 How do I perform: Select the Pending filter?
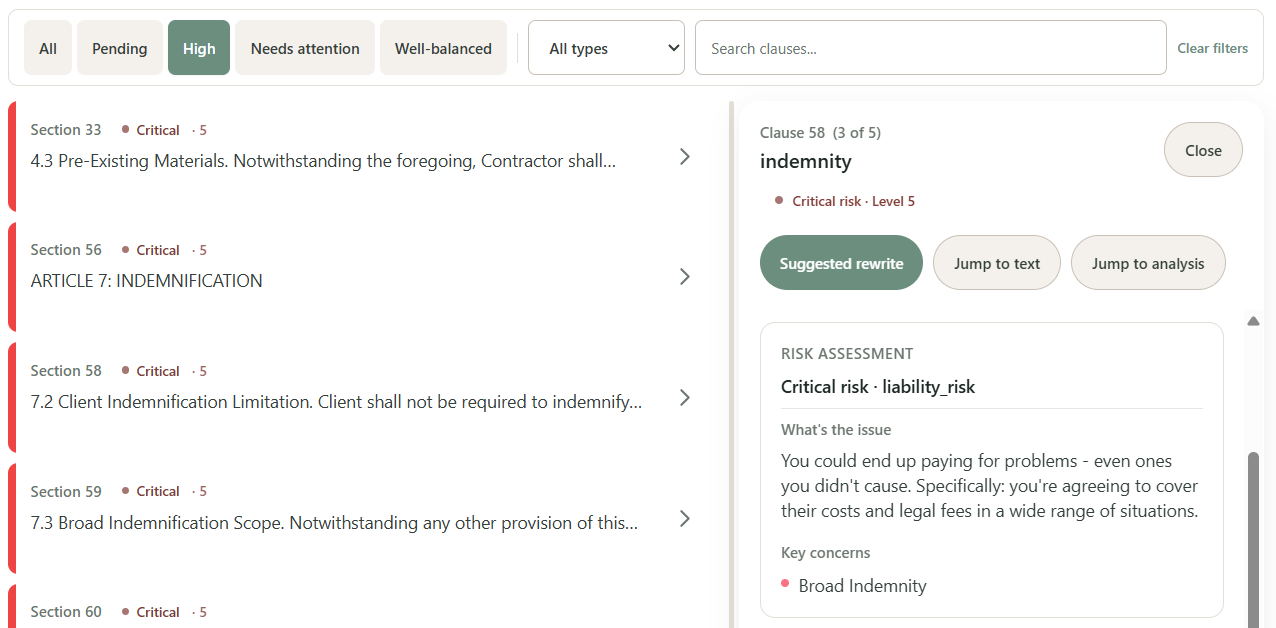point(119,47)
